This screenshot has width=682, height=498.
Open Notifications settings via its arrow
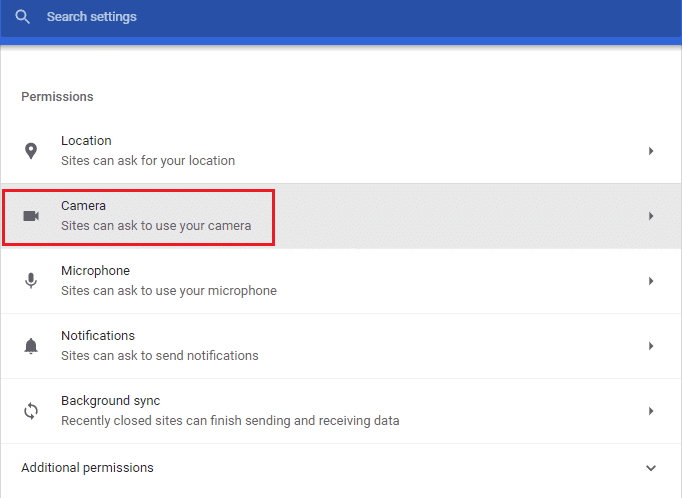[x=651, y=346]
